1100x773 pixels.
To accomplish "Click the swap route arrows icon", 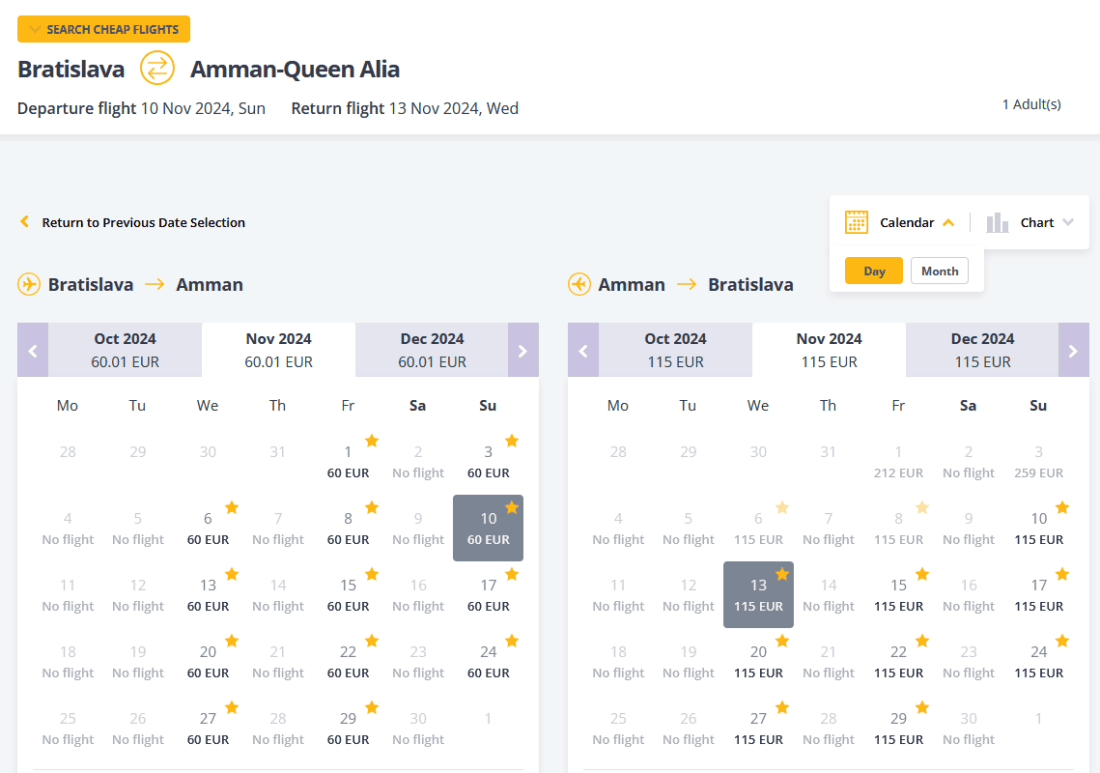I will [157, 69].
